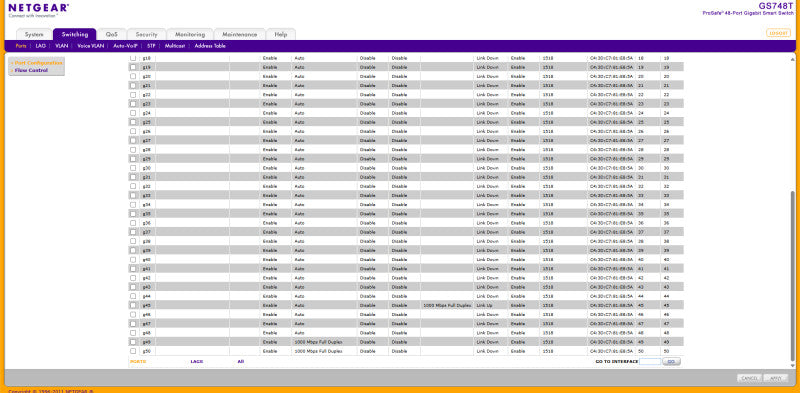Click the Logout button
This screenshot has height=393, width=800.
[x=778, y=33]
